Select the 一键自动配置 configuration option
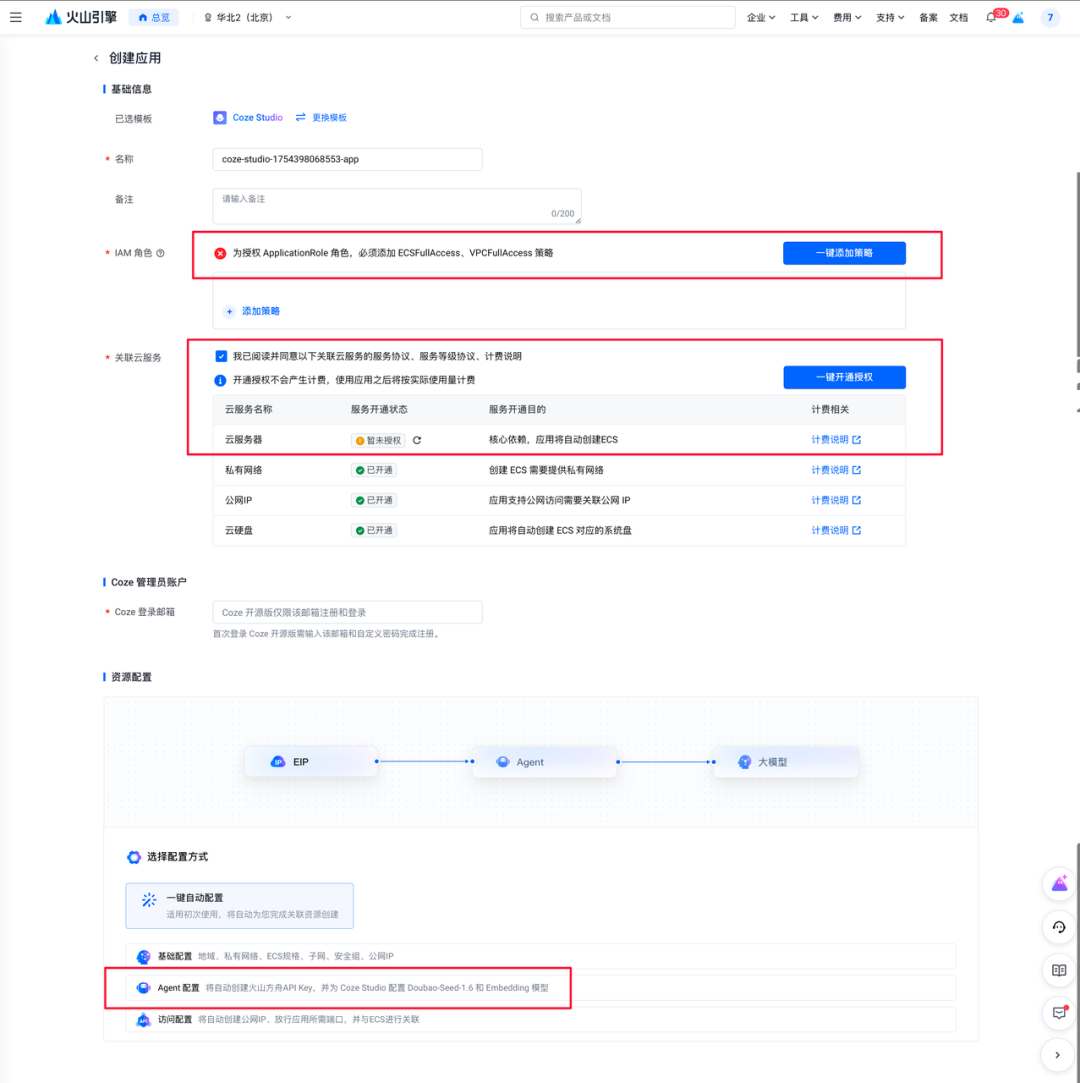 tap(240, 905)
